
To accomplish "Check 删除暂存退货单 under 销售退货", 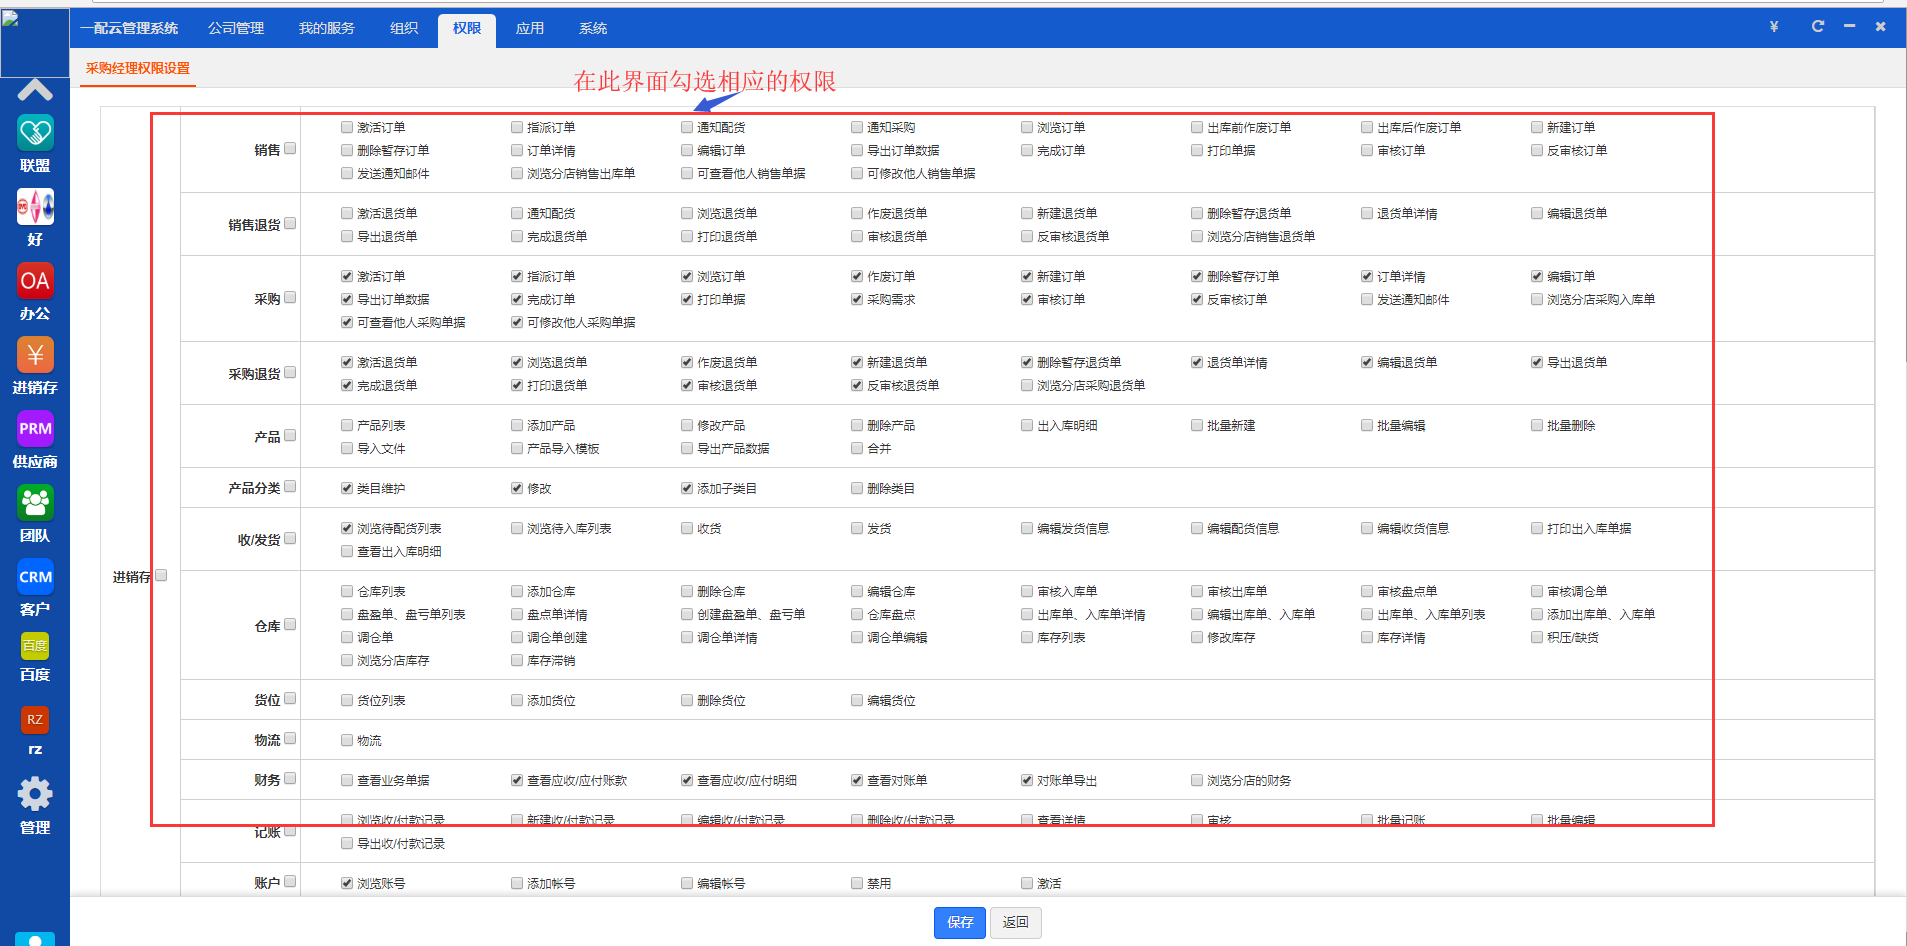I will coord(1197,213).
